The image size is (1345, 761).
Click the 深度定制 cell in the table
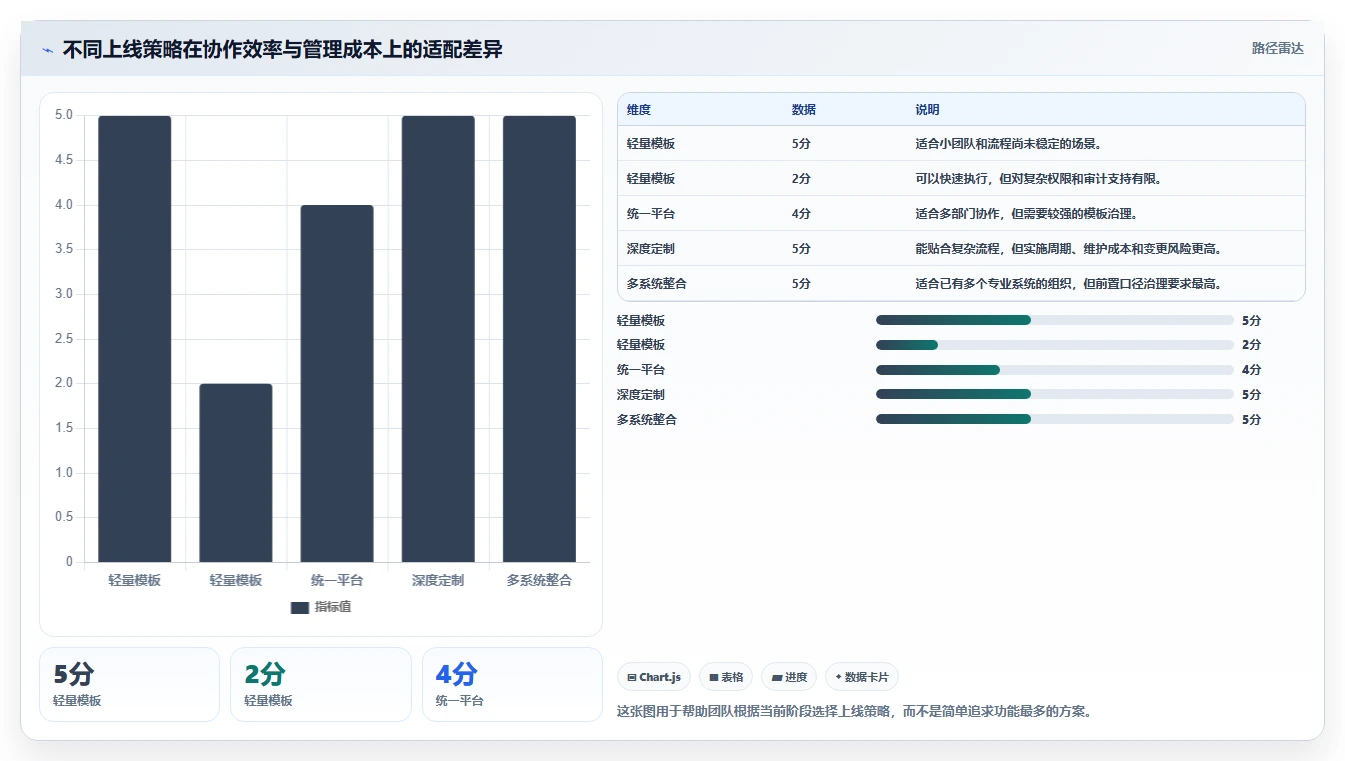651,249
